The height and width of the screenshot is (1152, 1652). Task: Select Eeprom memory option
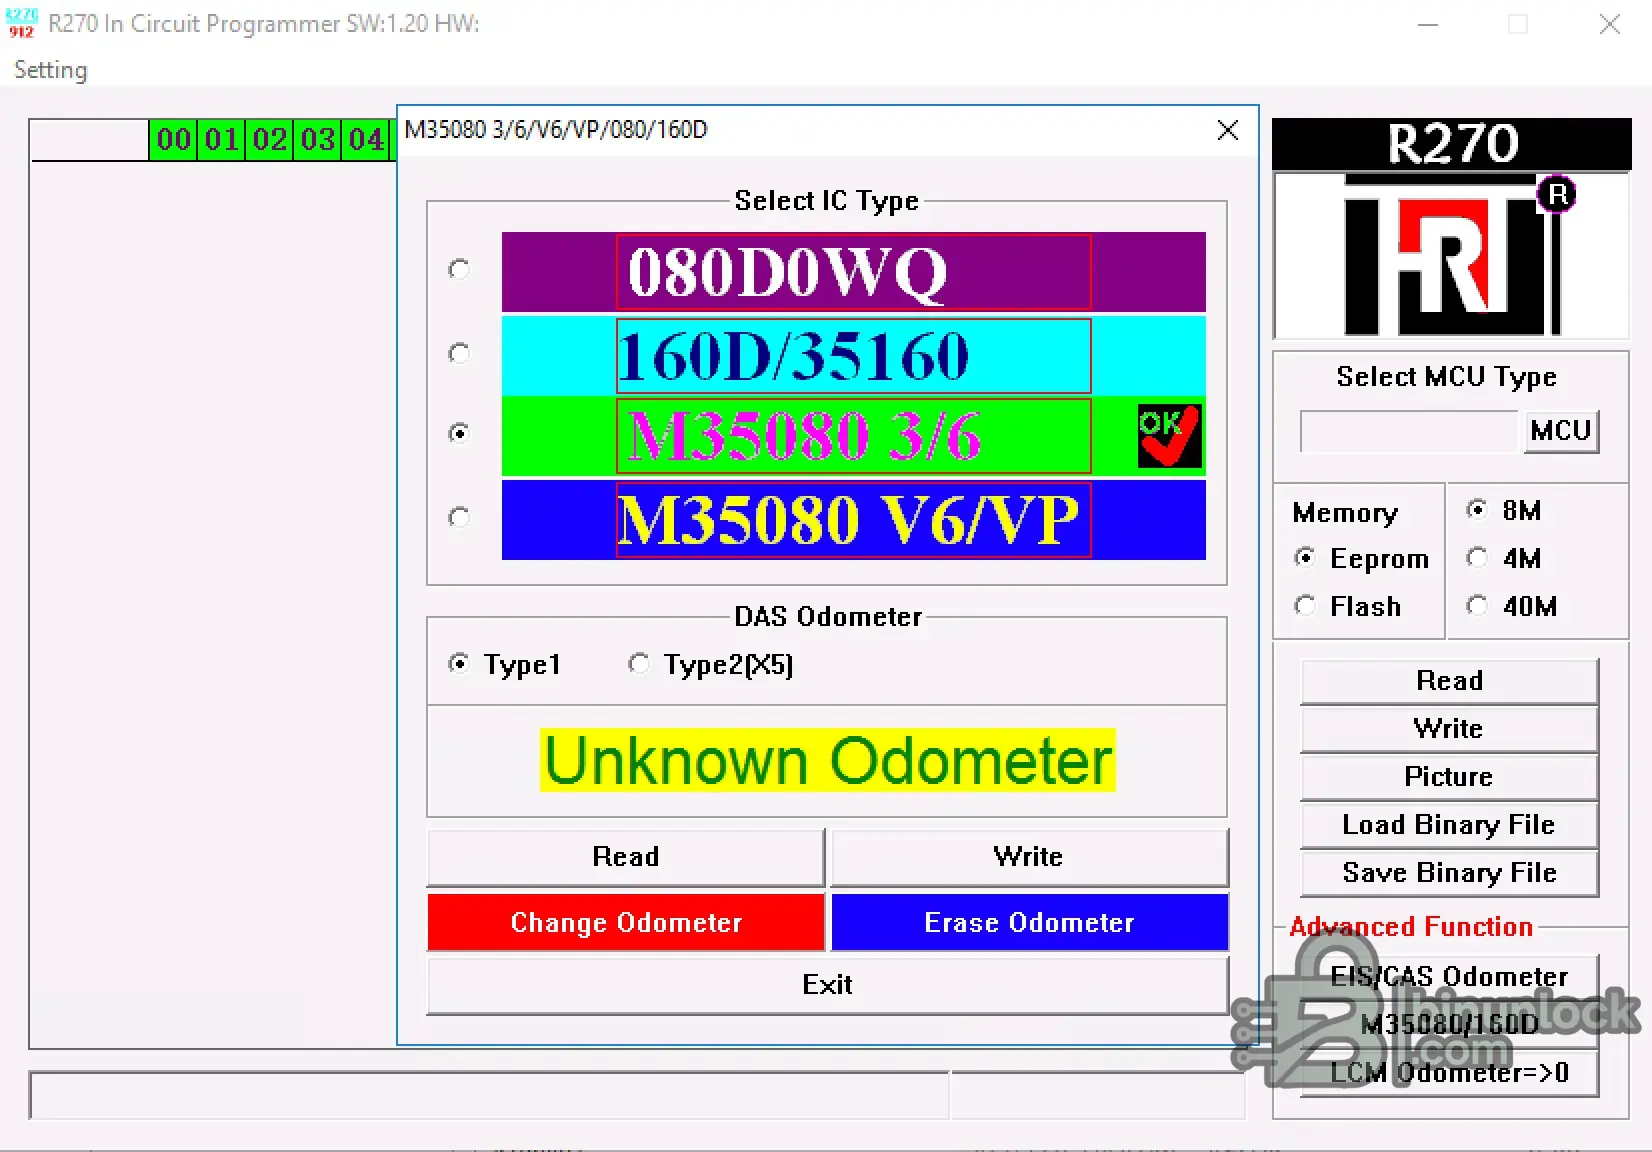1362,558
